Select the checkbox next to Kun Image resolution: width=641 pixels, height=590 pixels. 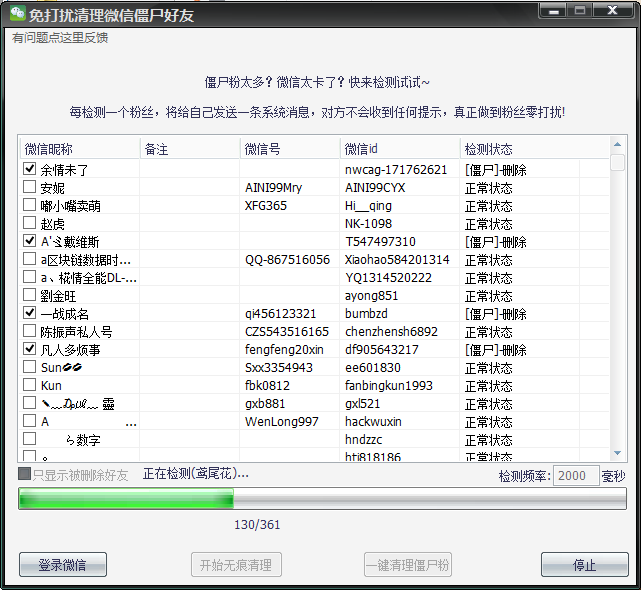pyautogui.click(x=30, y=386)
